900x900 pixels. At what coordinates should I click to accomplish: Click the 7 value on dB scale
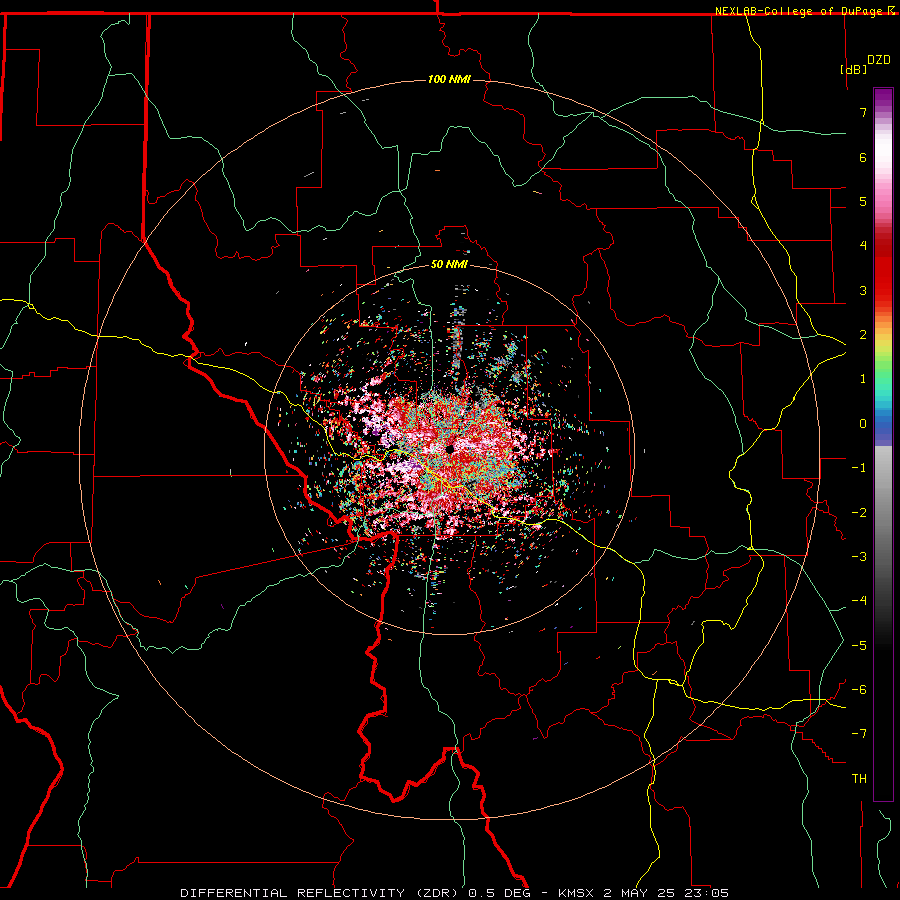click(863, 112)
